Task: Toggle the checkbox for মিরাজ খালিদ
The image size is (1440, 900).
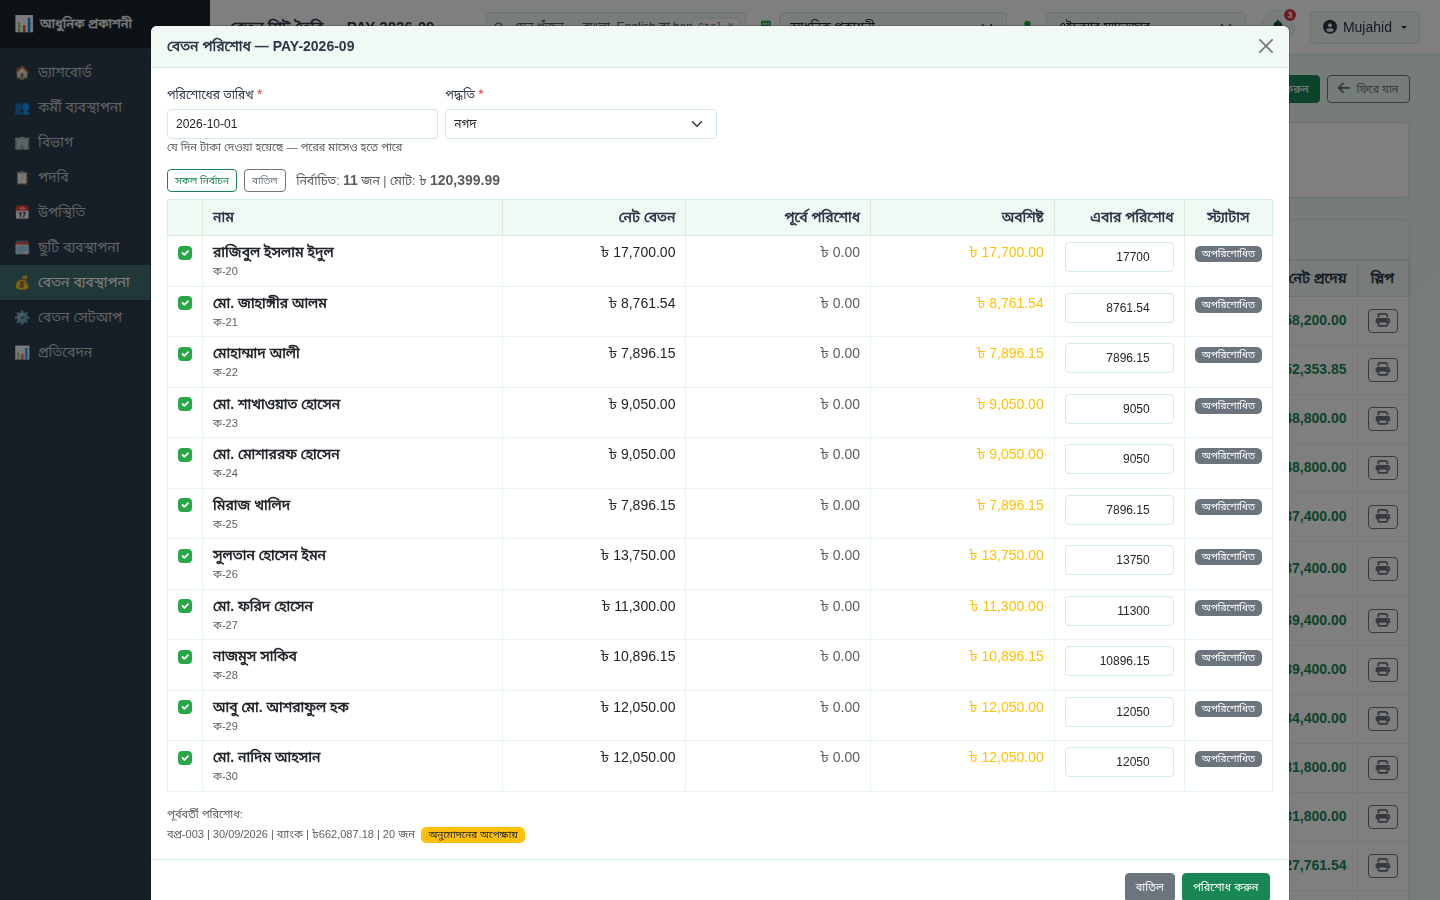Action: coord(185,505)
